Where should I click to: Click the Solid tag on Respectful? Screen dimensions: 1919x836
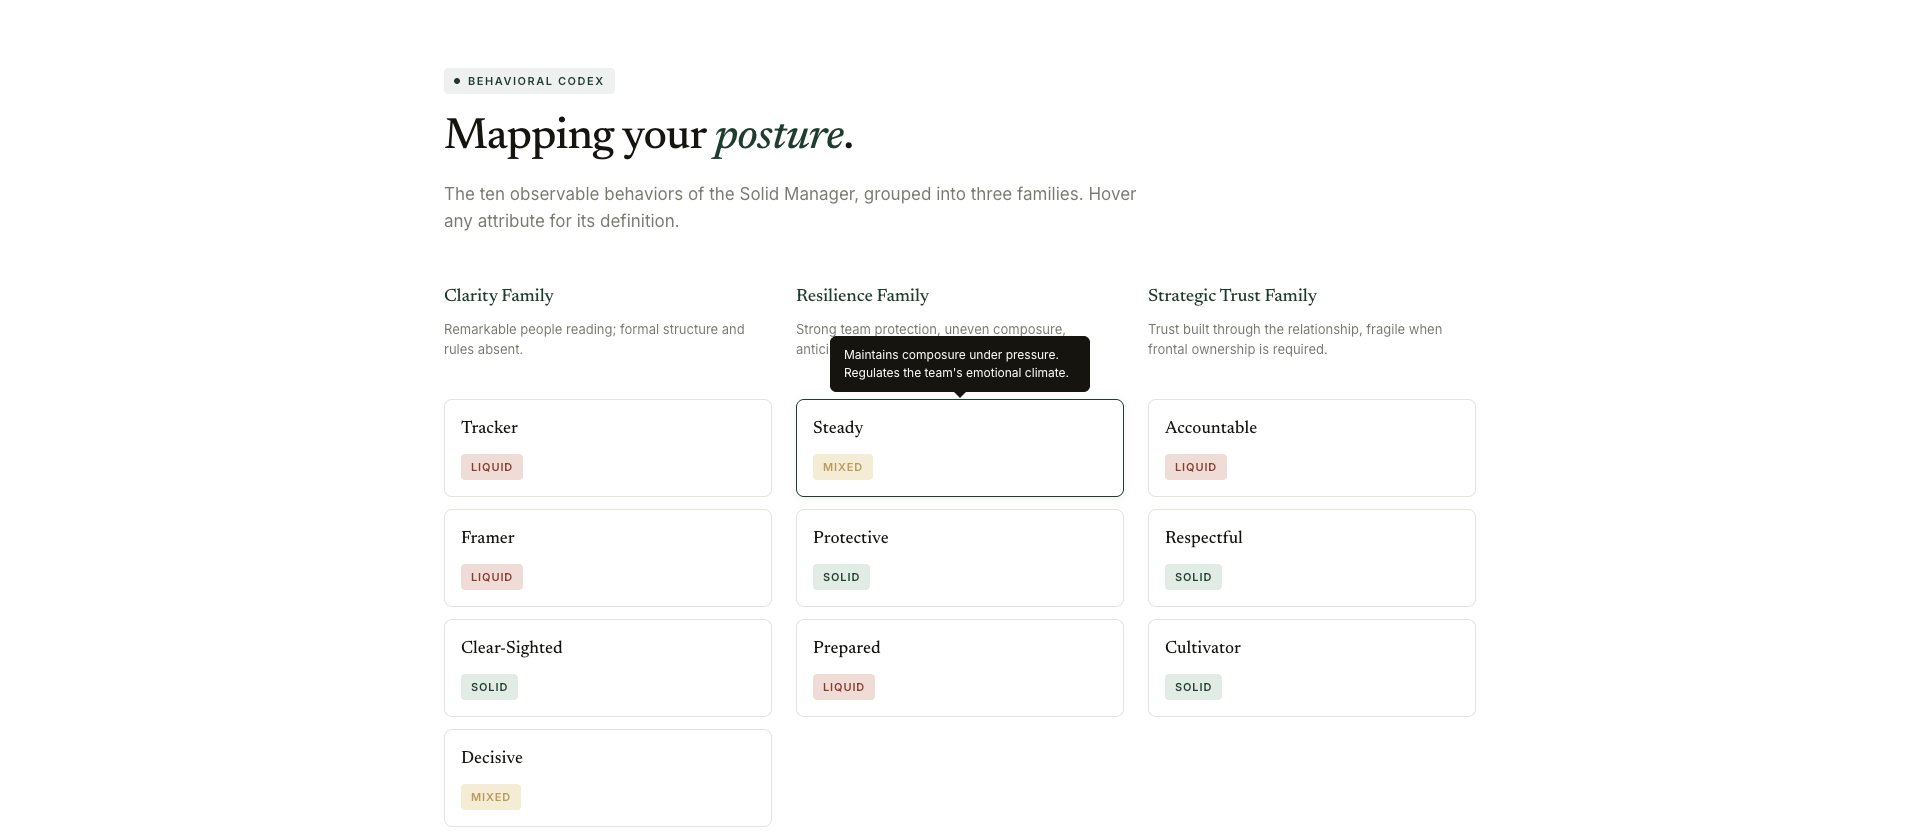click(x=1193, y=577)
